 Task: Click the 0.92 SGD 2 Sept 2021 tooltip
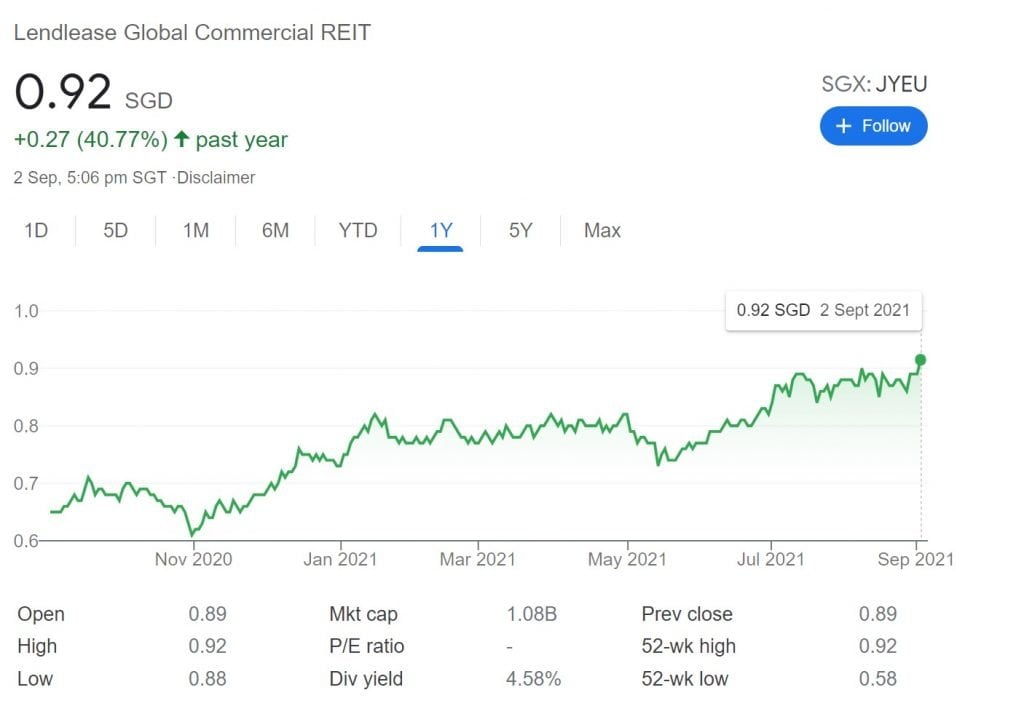tap(824, 310)
